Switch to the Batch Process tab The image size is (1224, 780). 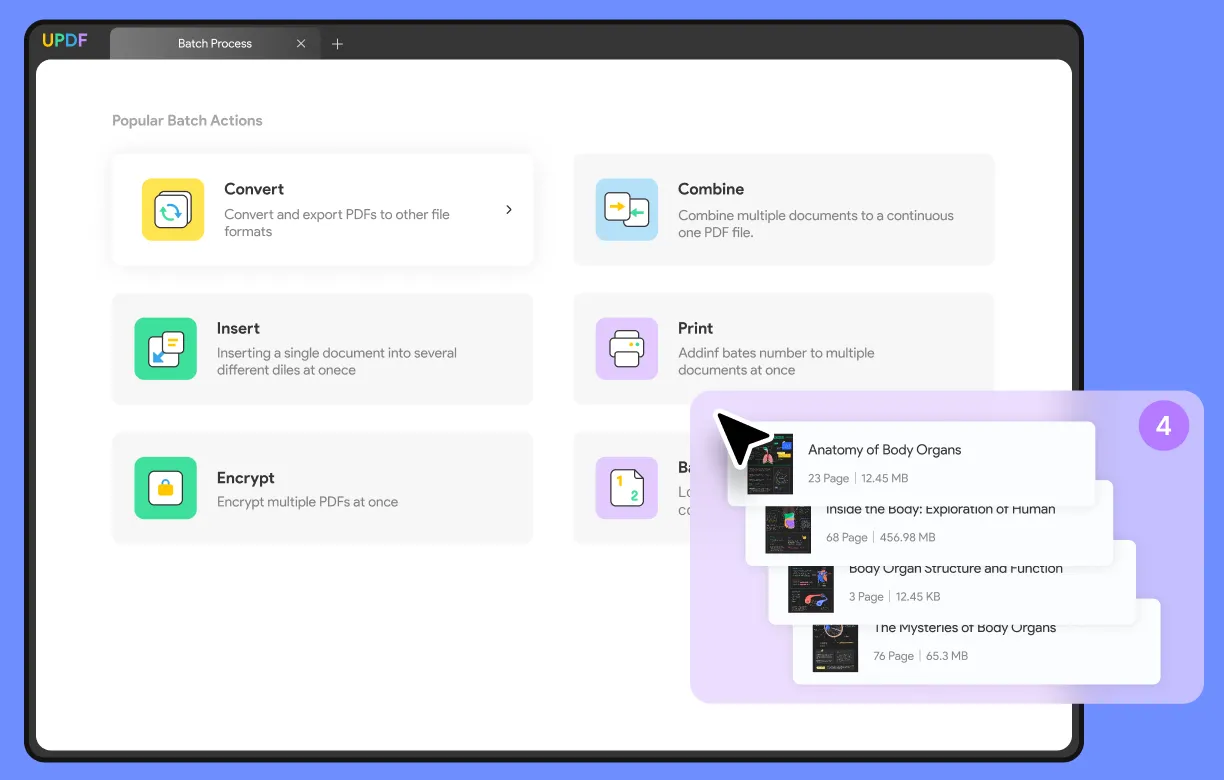pyautogui.click(x=214, y=44)
